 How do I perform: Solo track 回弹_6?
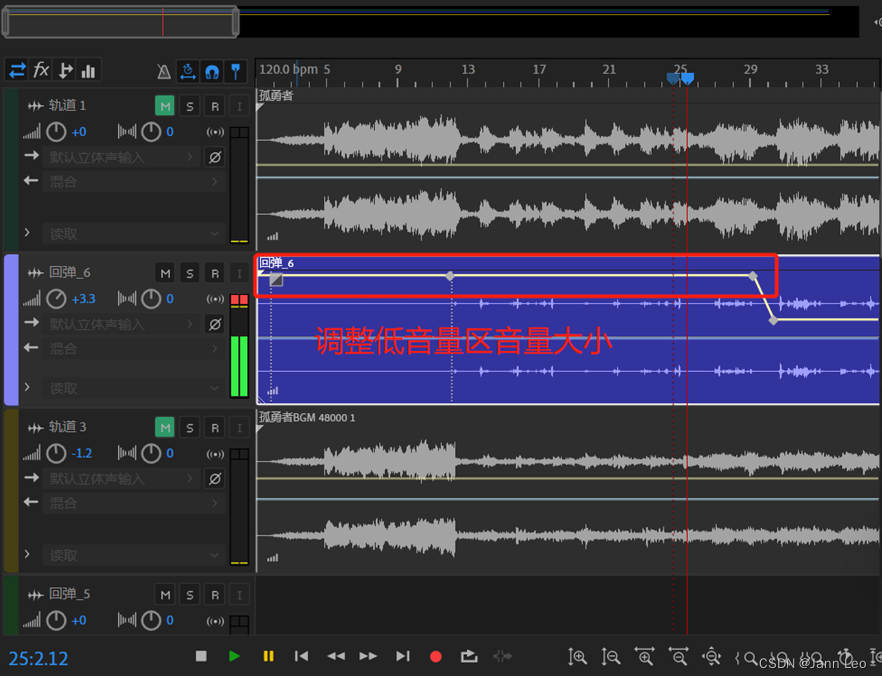click(190, 273)
